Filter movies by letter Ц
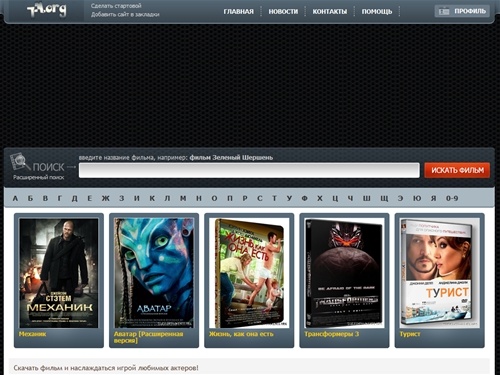 coord(335,198)
